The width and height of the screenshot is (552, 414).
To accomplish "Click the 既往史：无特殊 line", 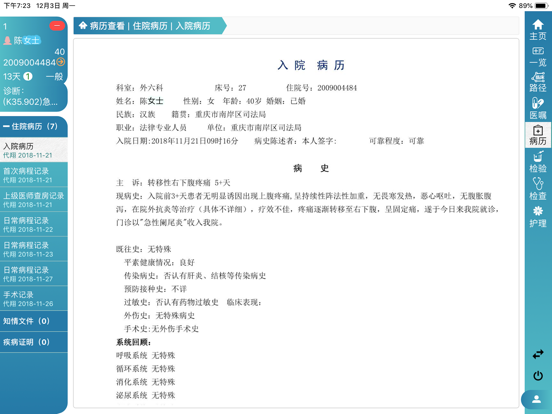I will coord(144,249).
